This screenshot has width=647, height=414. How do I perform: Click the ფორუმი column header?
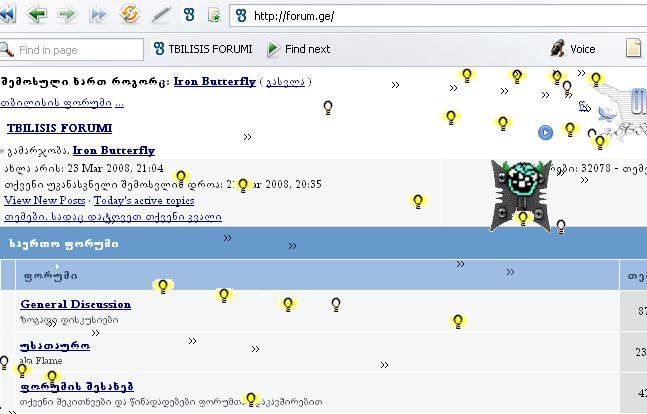[x=50, y=276]
